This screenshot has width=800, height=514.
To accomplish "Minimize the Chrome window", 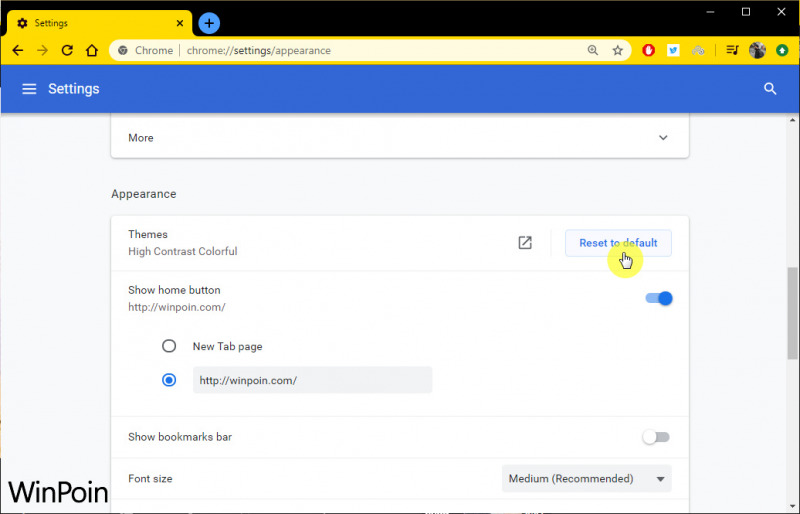I will (x=710, y=12).
